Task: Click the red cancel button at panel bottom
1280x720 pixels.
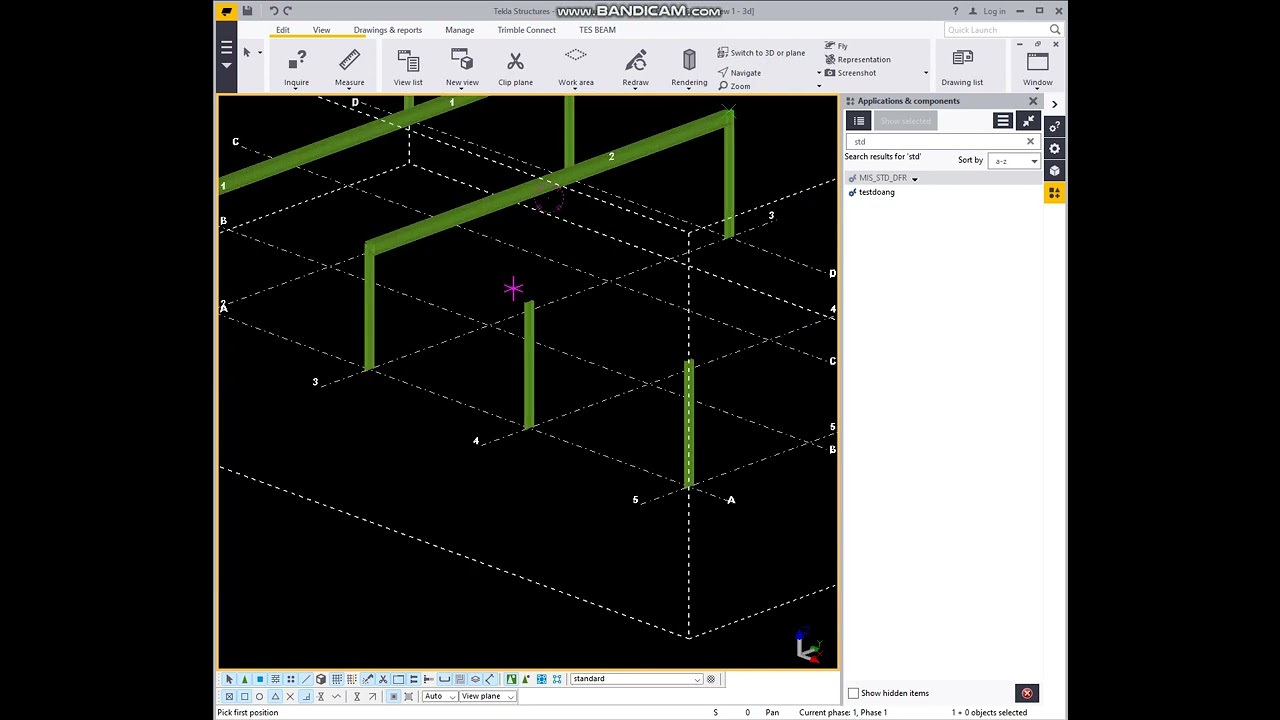Action: point(1026,693)
